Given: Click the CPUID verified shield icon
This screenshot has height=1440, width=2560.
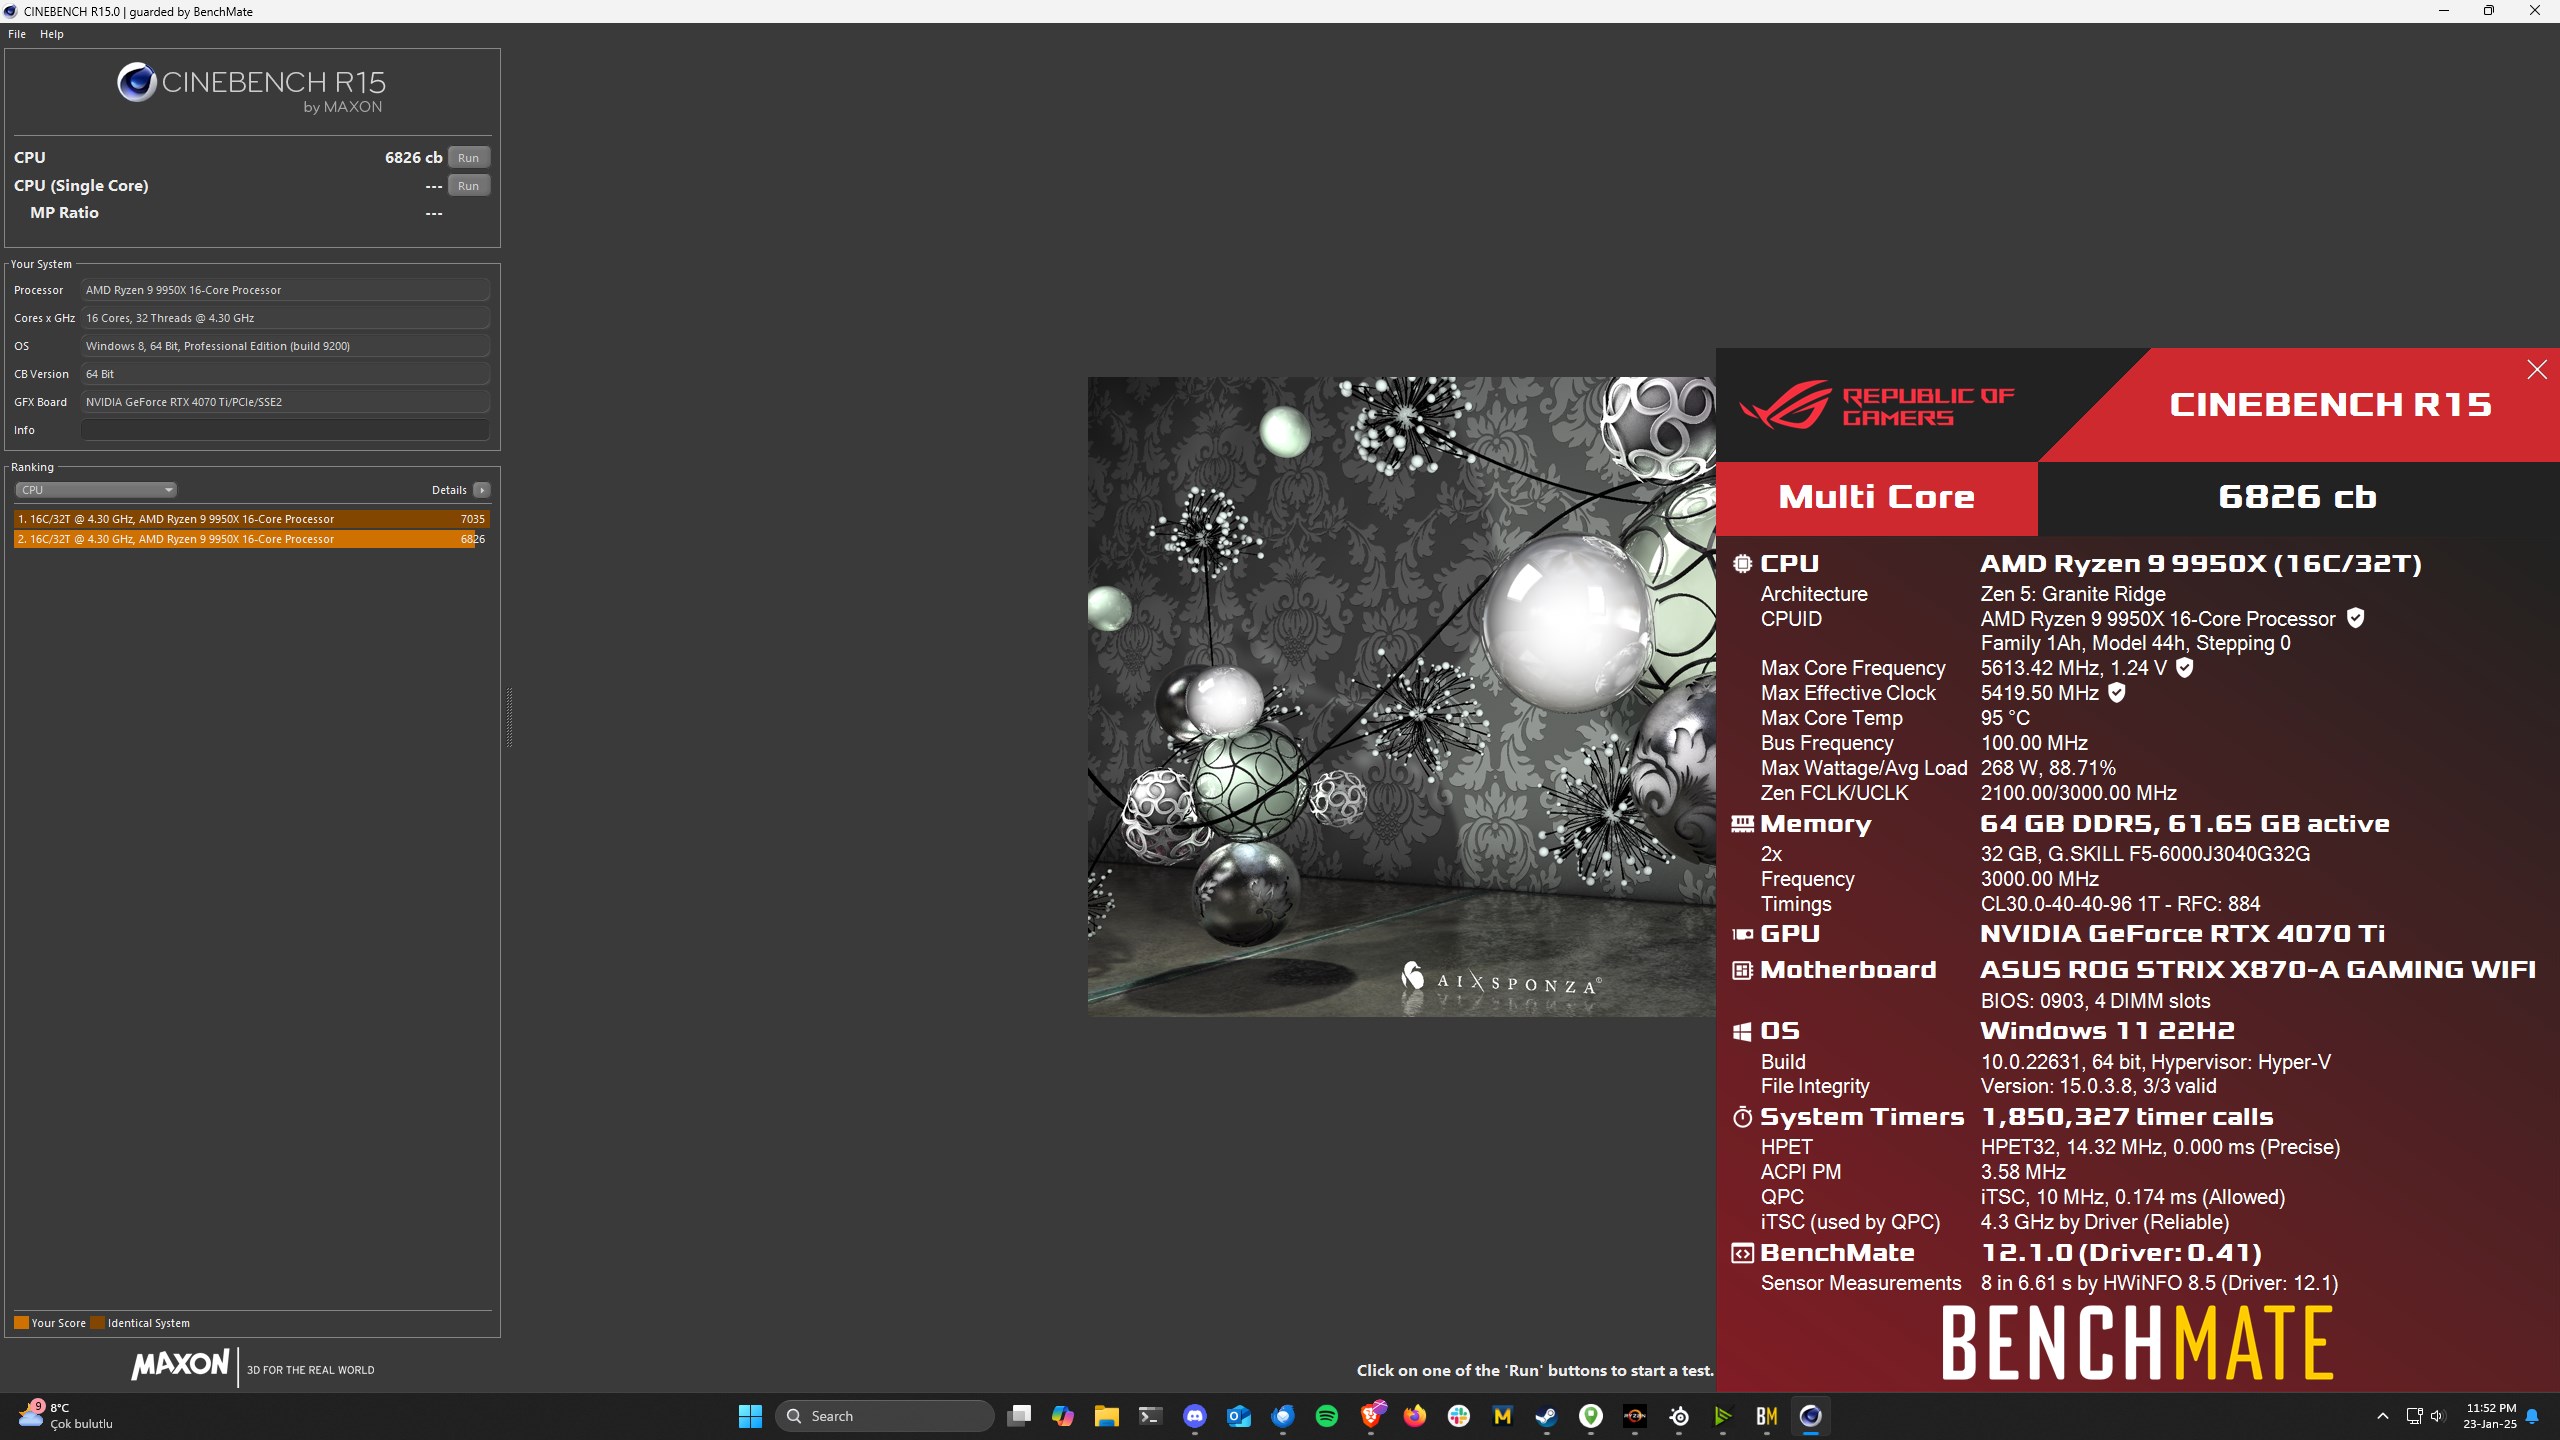Looking at the screenshot, I should tap(2355, 618).
